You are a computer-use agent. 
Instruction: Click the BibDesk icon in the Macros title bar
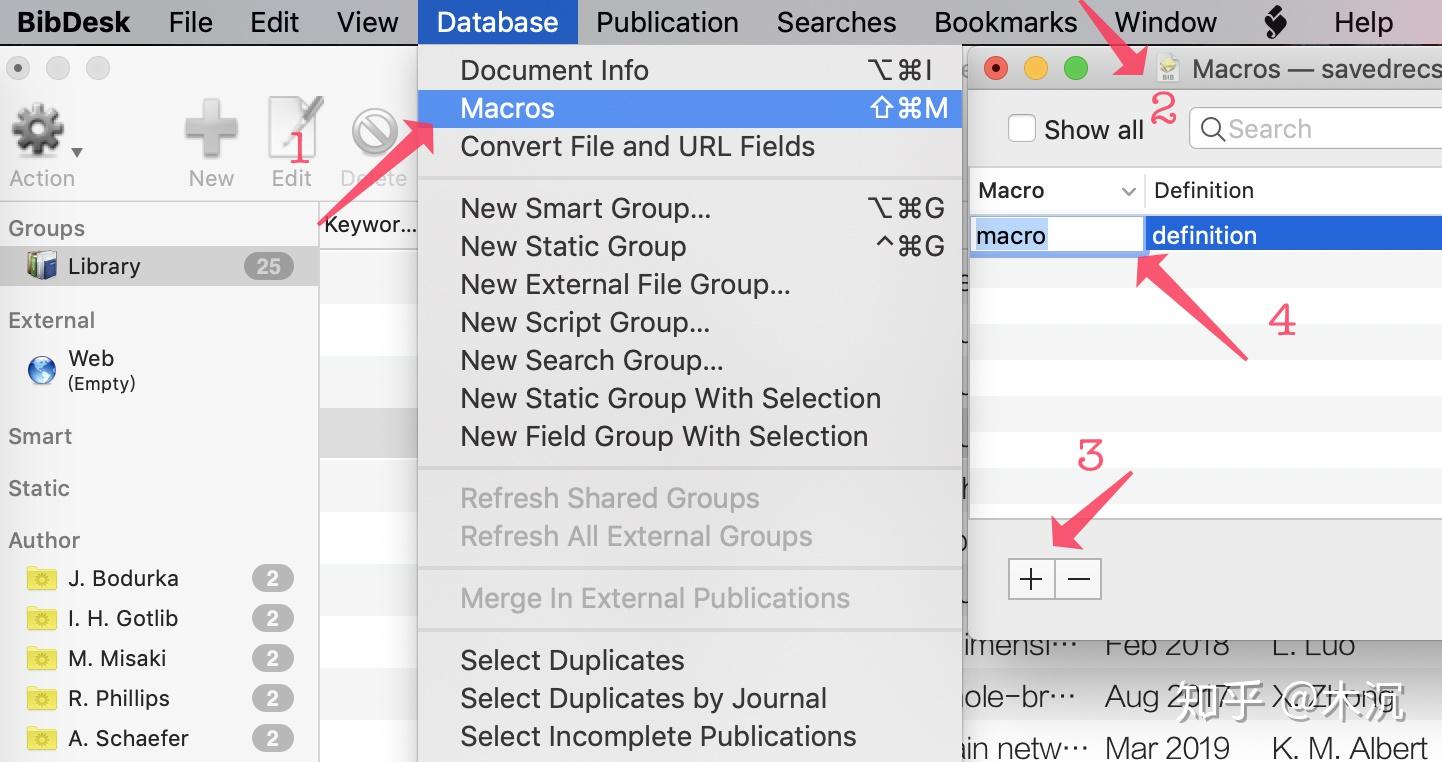pyautogui.click(x=1166, y=68)
